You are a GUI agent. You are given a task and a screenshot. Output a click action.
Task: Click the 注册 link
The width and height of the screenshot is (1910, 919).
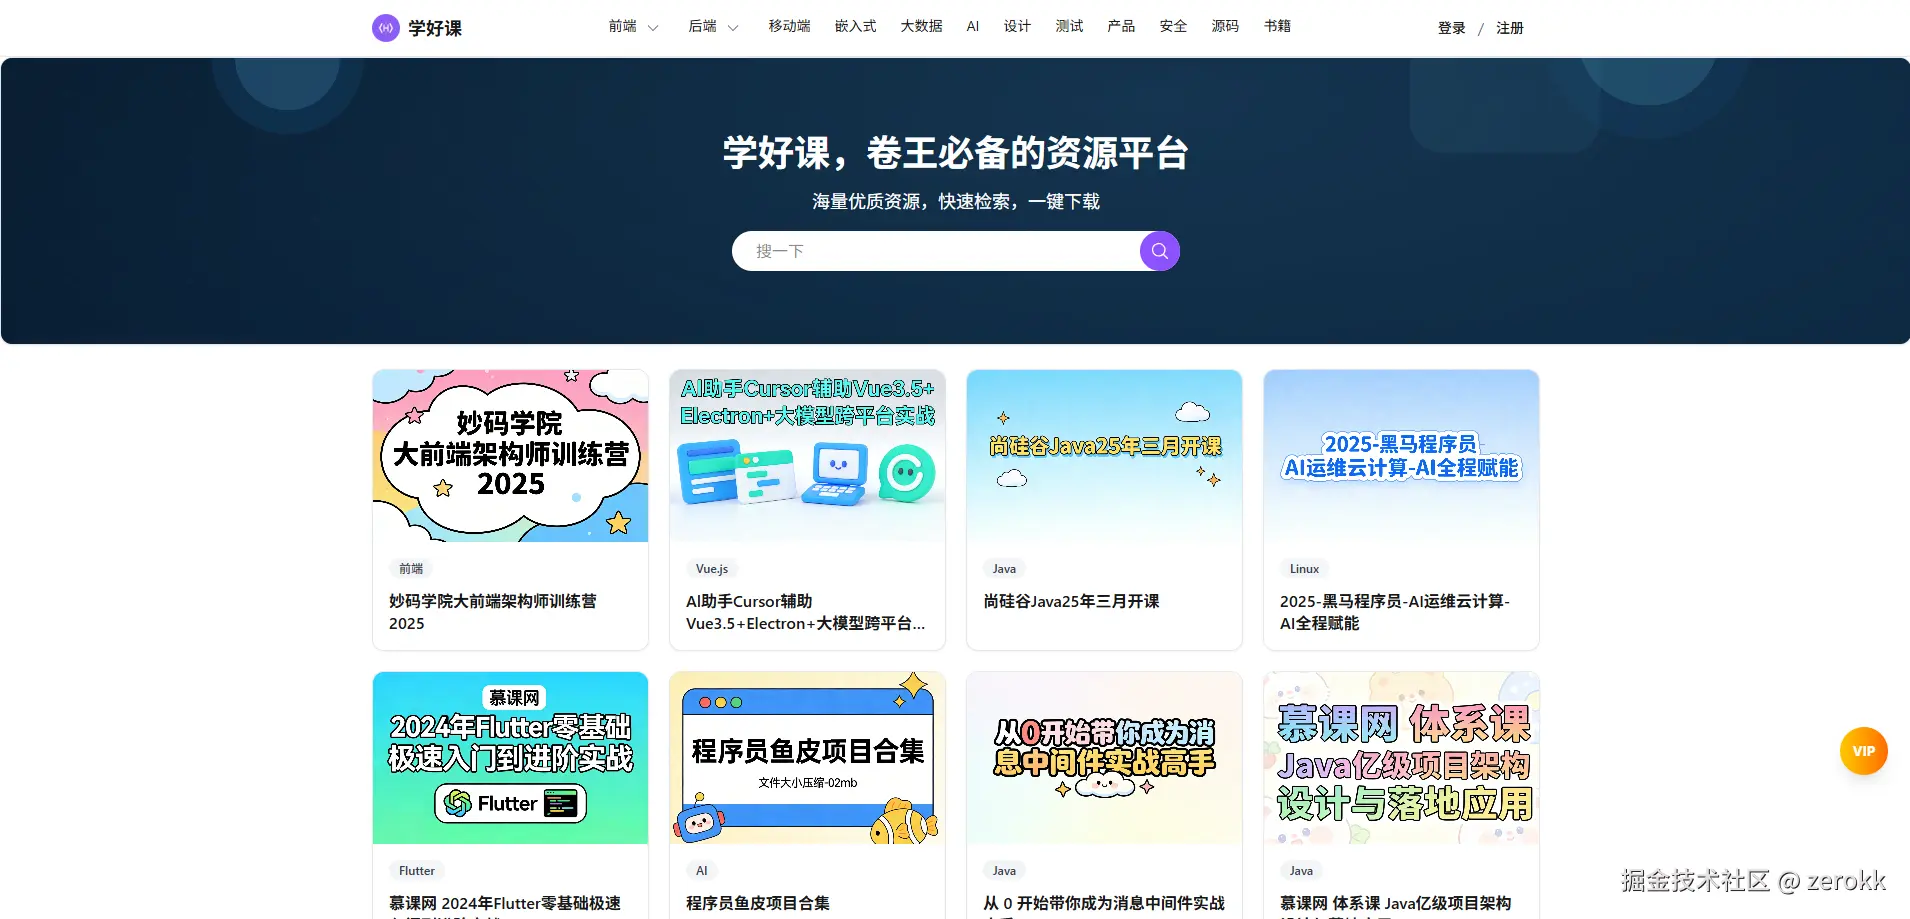(x=1510, y=28)
